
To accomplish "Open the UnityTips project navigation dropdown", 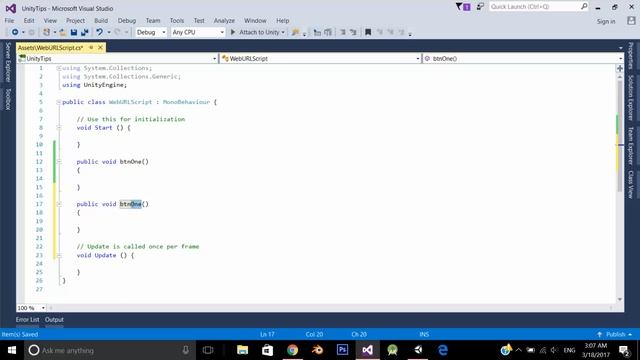I will (x=214, y=59).
